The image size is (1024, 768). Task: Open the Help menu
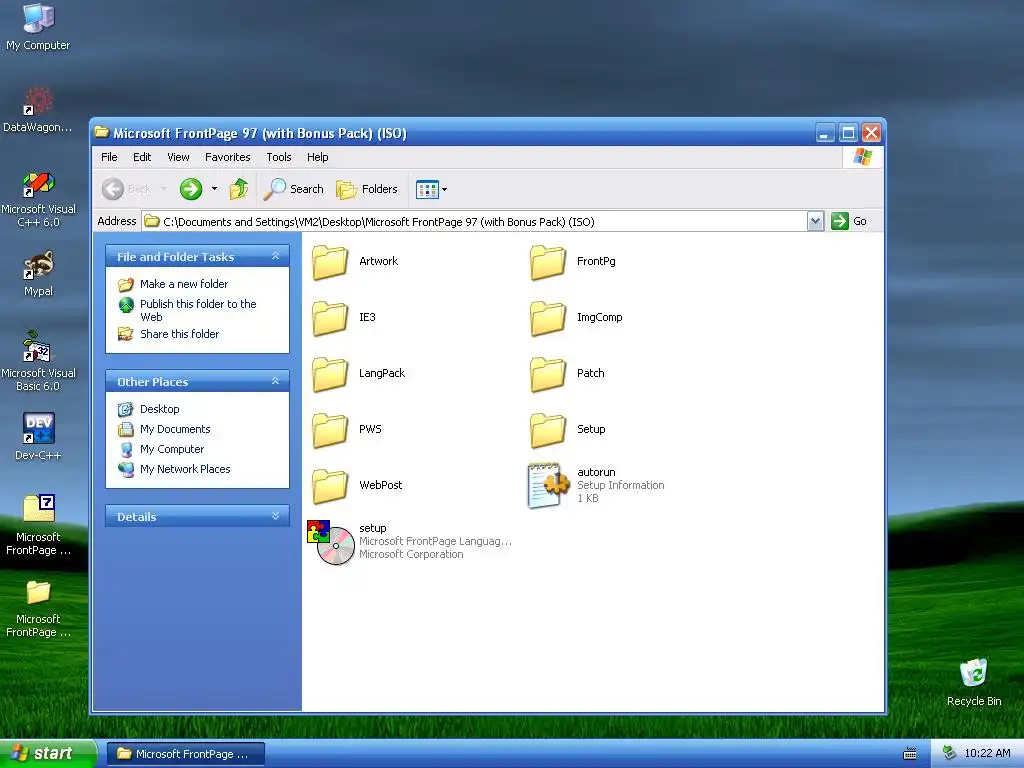(x=317, y=157)
